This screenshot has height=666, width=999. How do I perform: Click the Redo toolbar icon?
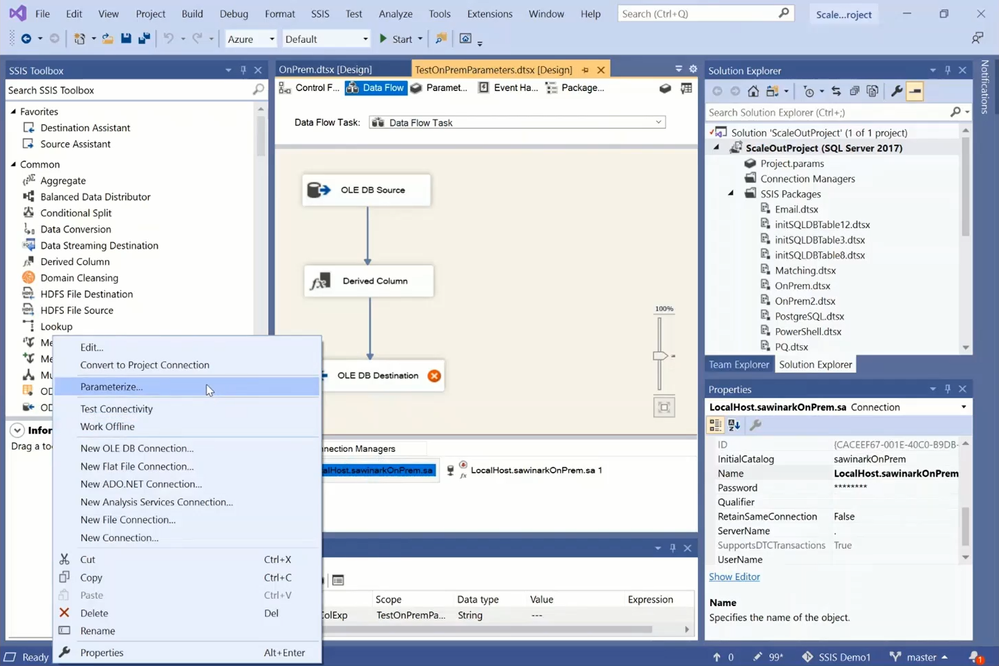pyautogui.click(x=198, y=39)
